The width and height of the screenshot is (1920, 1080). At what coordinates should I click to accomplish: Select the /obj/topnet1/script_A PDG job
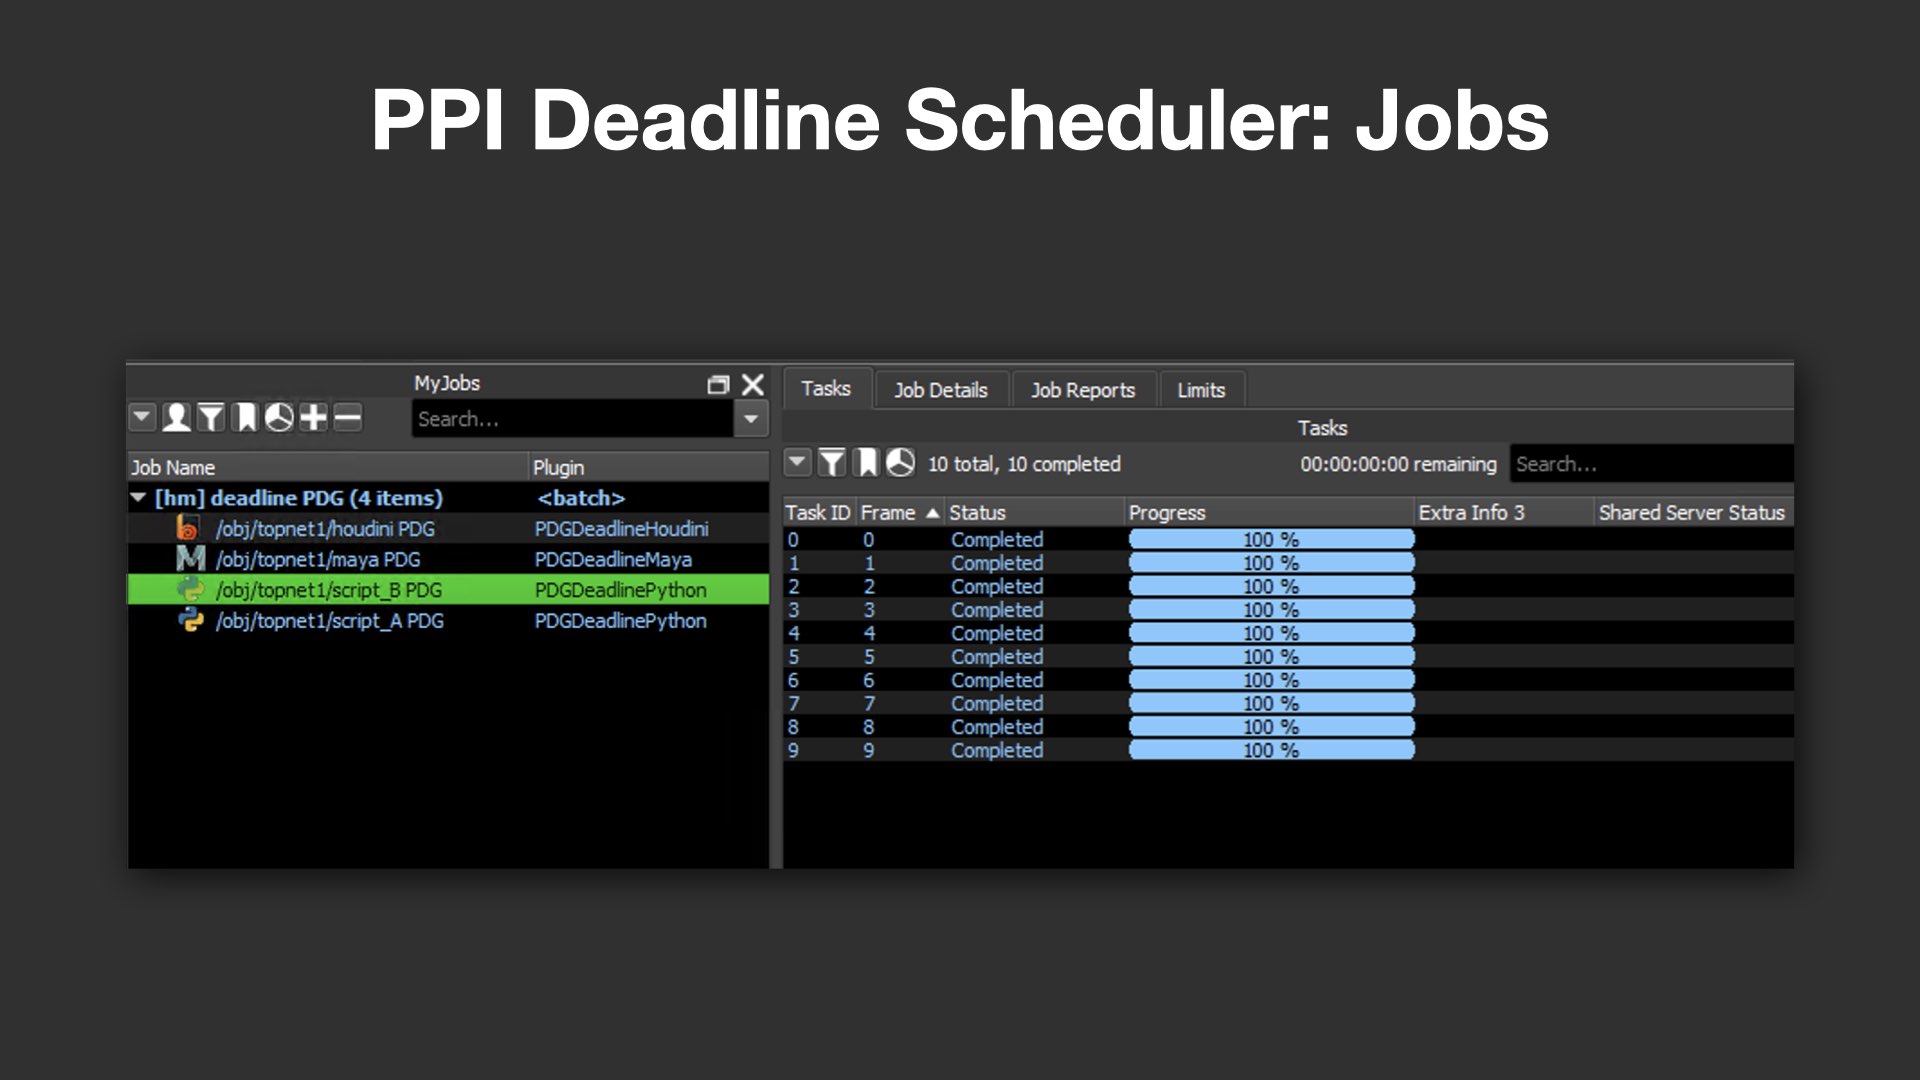(x=329, y=622)
